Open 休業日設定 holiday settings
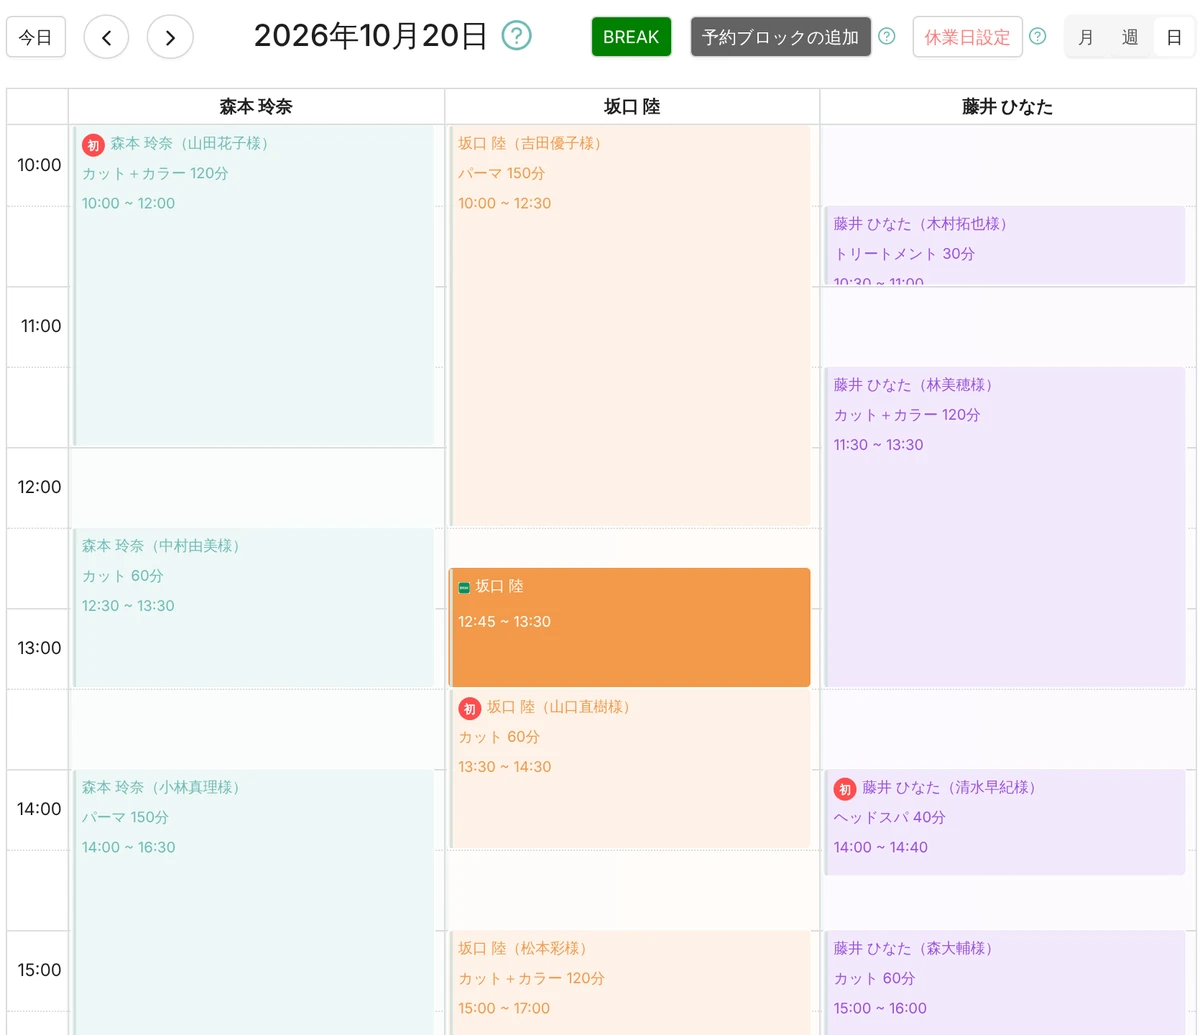The image size is (1200, 1035). coord(967,37)
